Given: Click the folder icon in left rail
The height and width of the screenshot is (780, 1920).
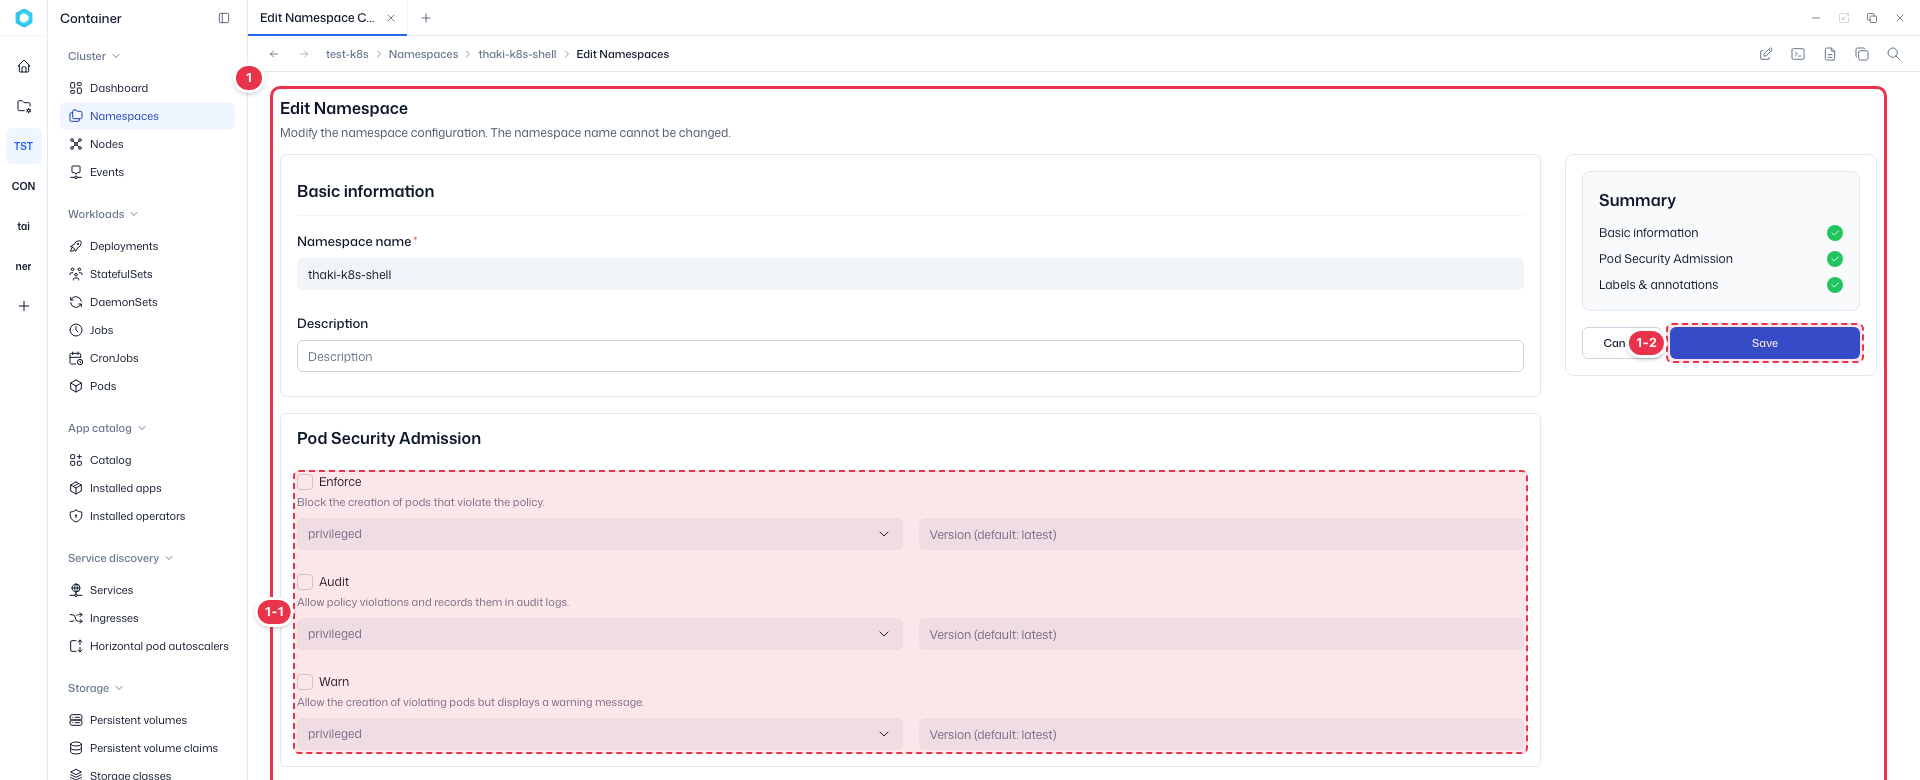Looking at the screenshot, I should pos(24,106).
